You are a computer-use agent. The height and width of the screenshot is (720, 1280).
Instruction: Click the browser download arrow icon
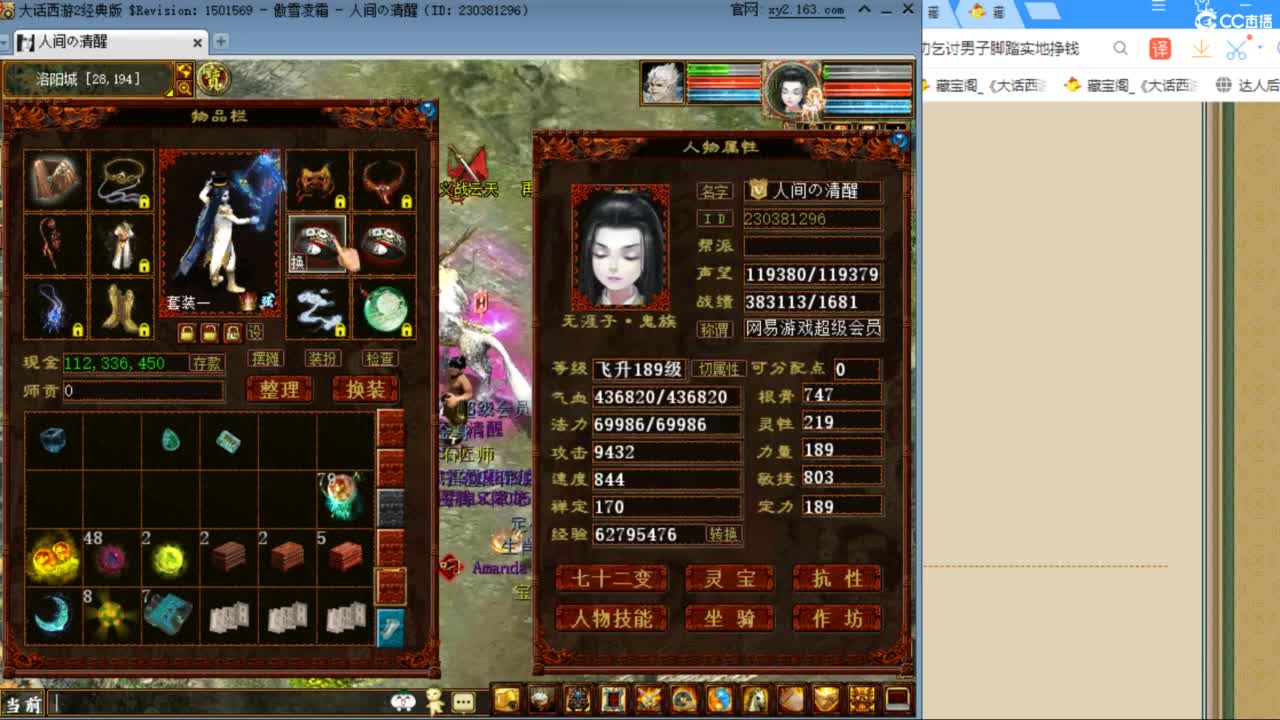point(1201,49)
